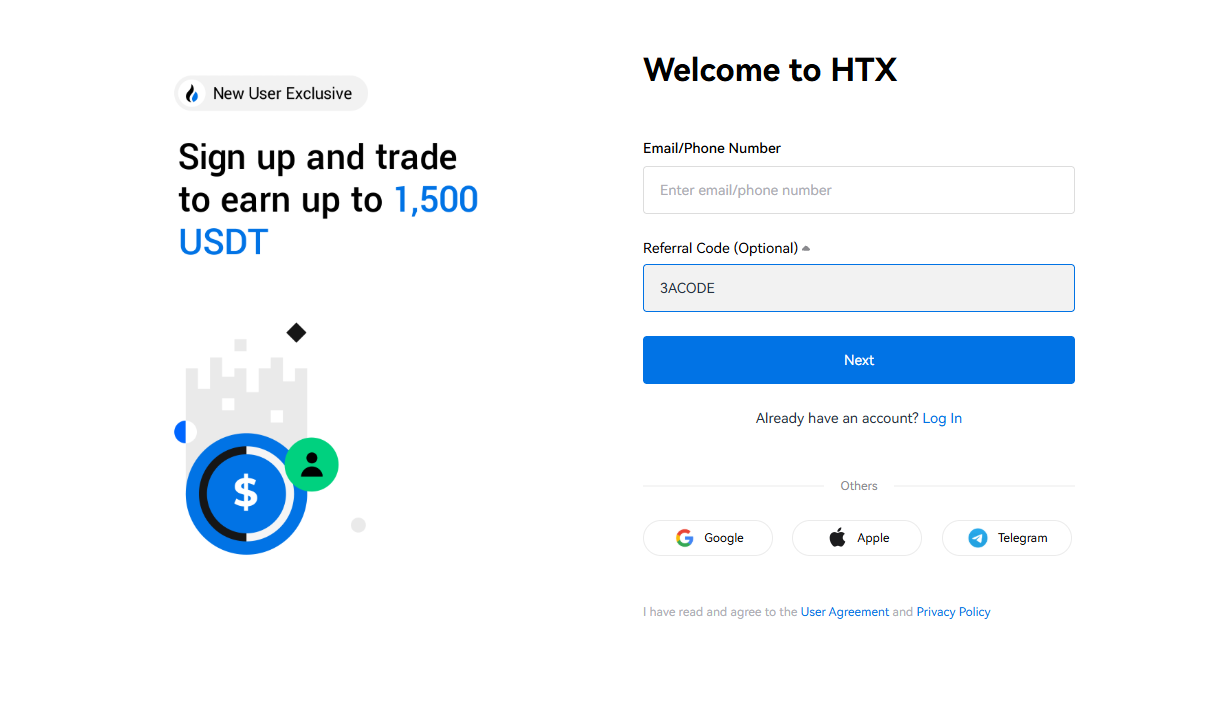This screenshot has height=702, width=1224.
Task: Click the green user avatar icon
Action: (311, 464)
